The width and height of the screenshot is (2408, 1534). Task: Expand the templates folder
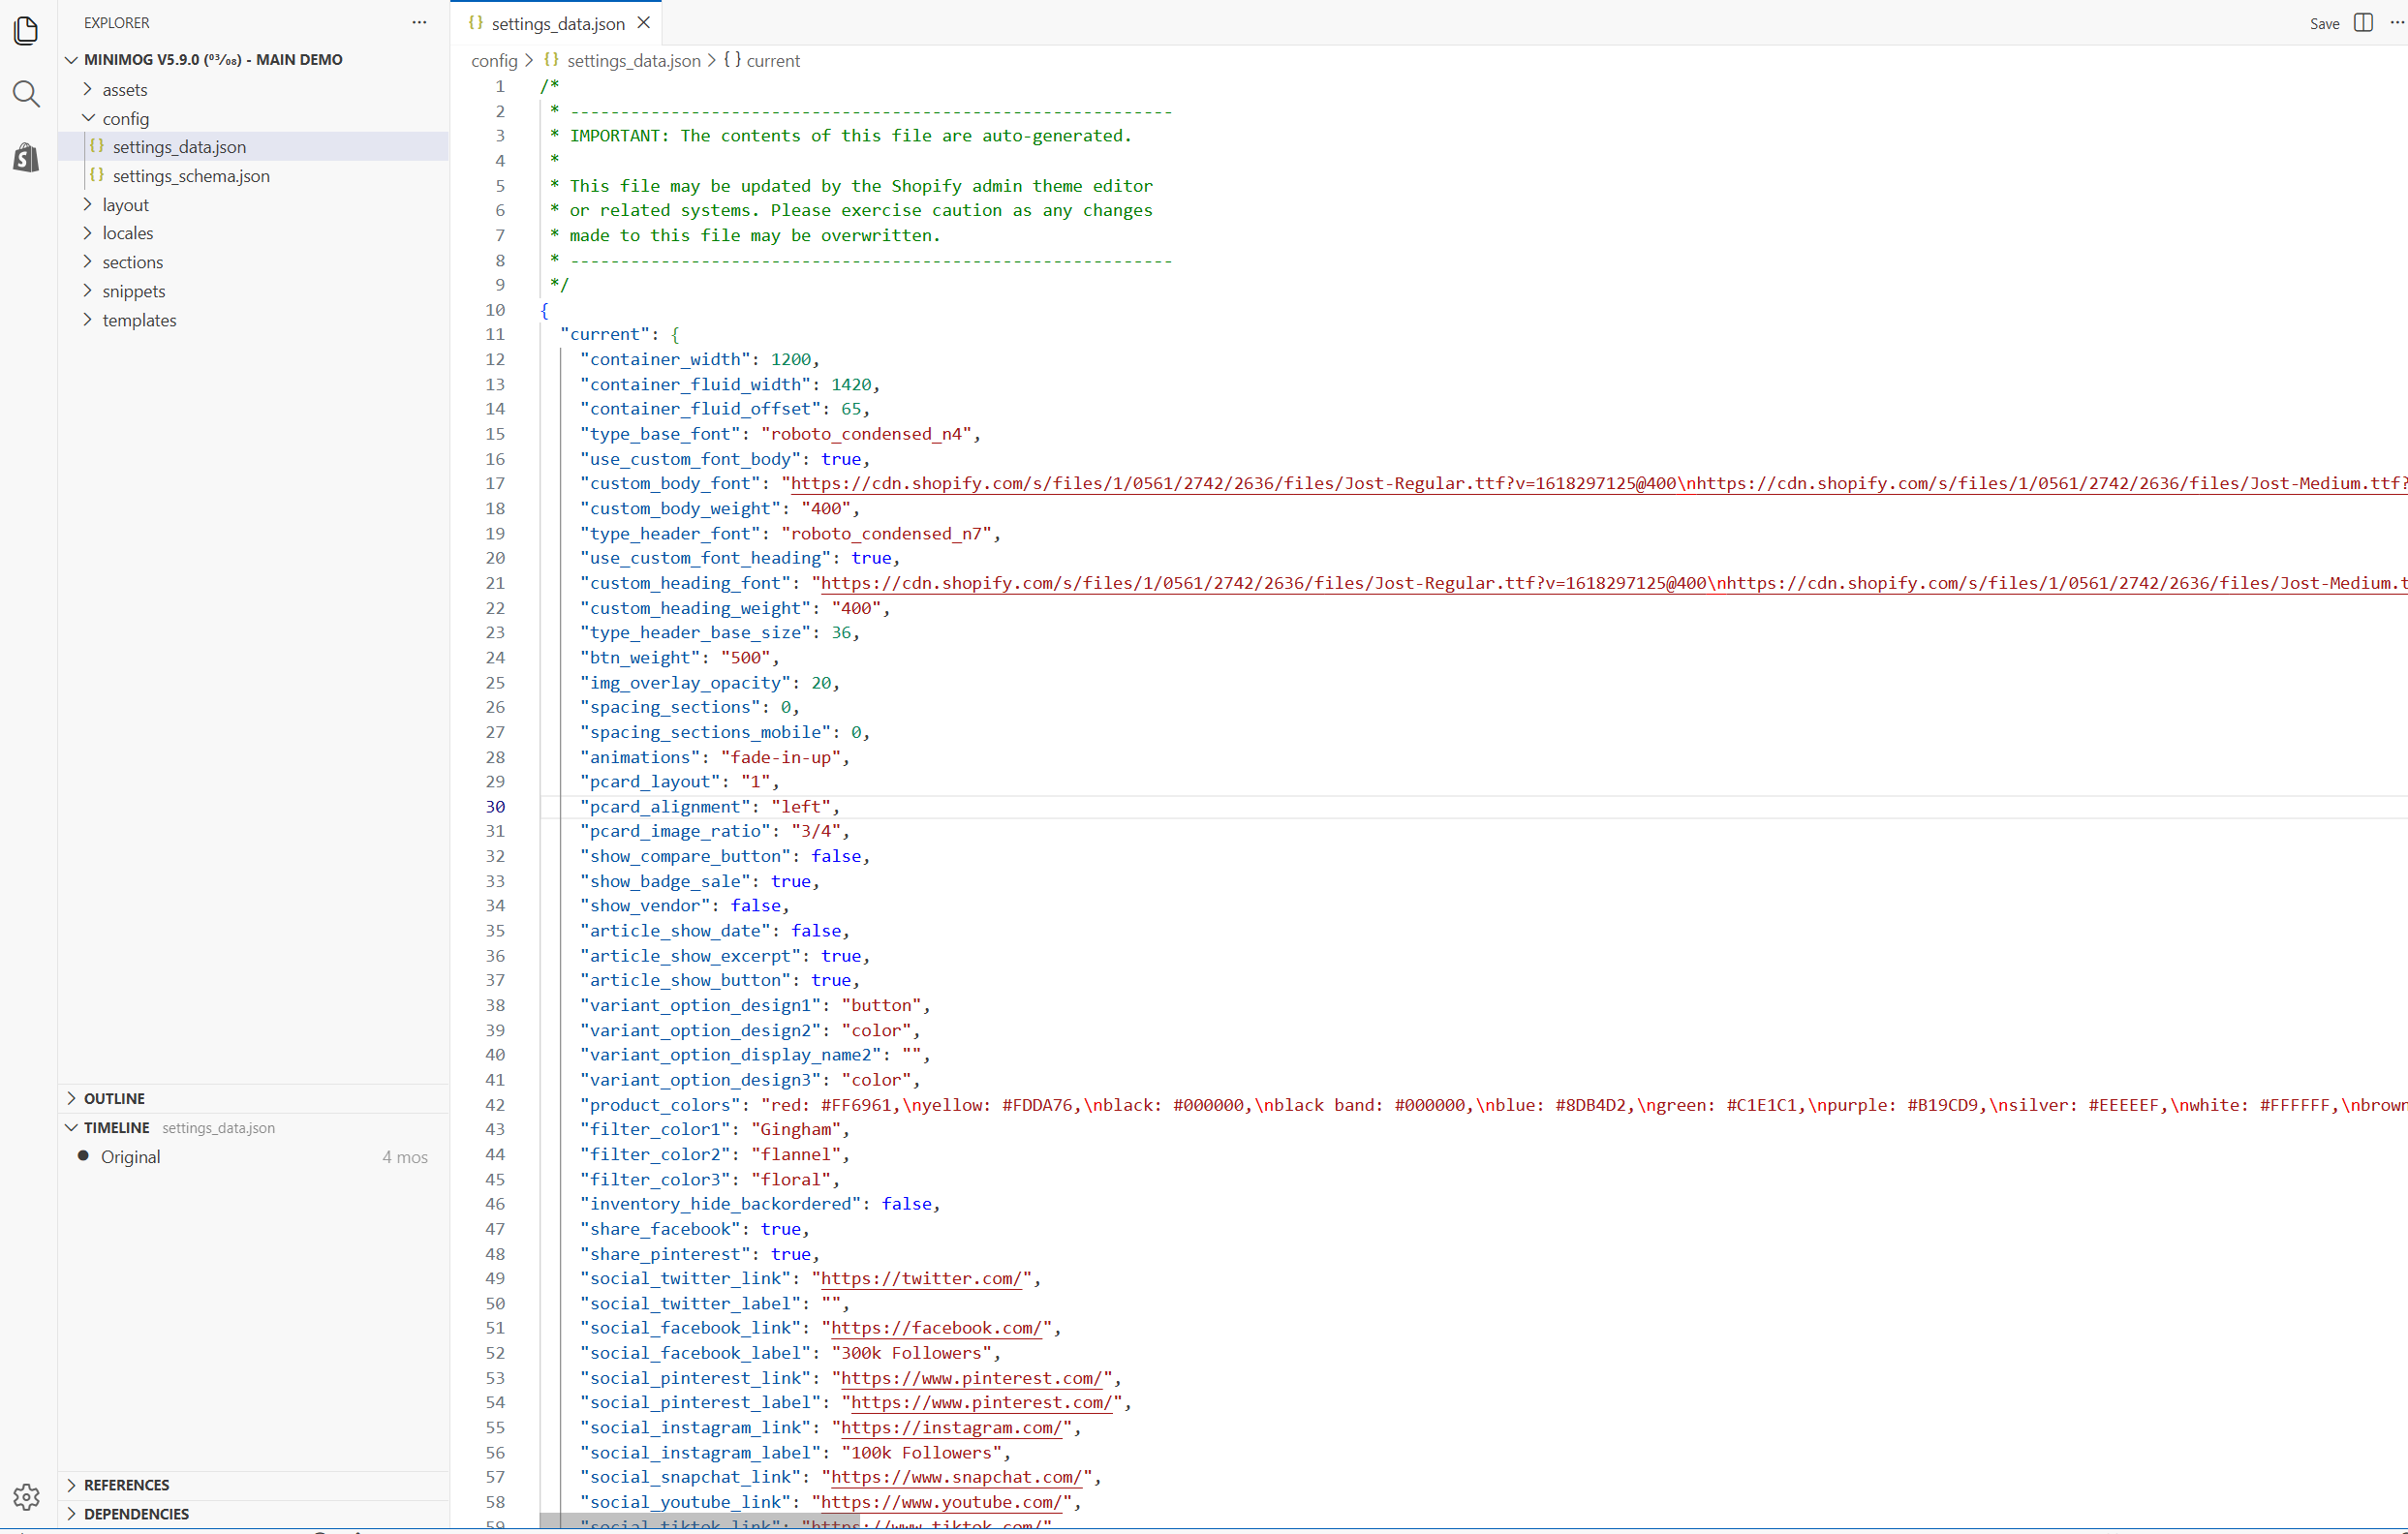click(139, 320)
